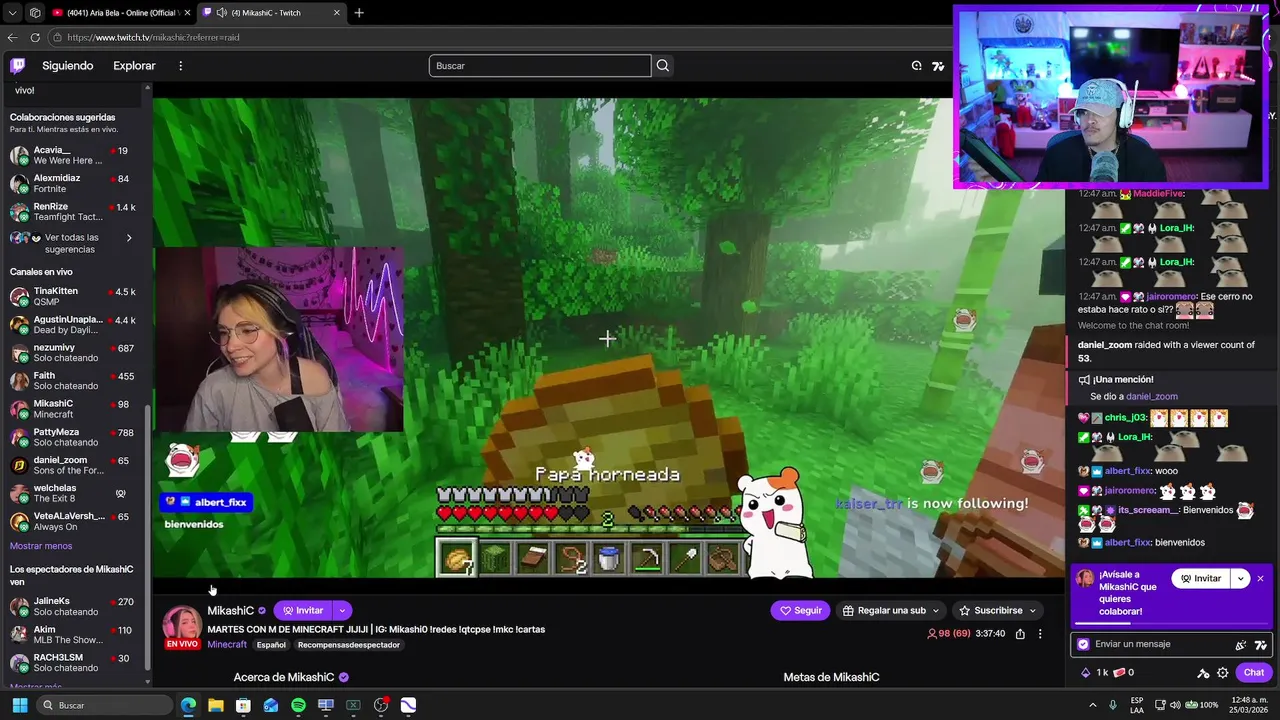This screenshot has height=720, width=1280.
Task: View site info lock icon in address bar
Action: [x=58, y=37]
